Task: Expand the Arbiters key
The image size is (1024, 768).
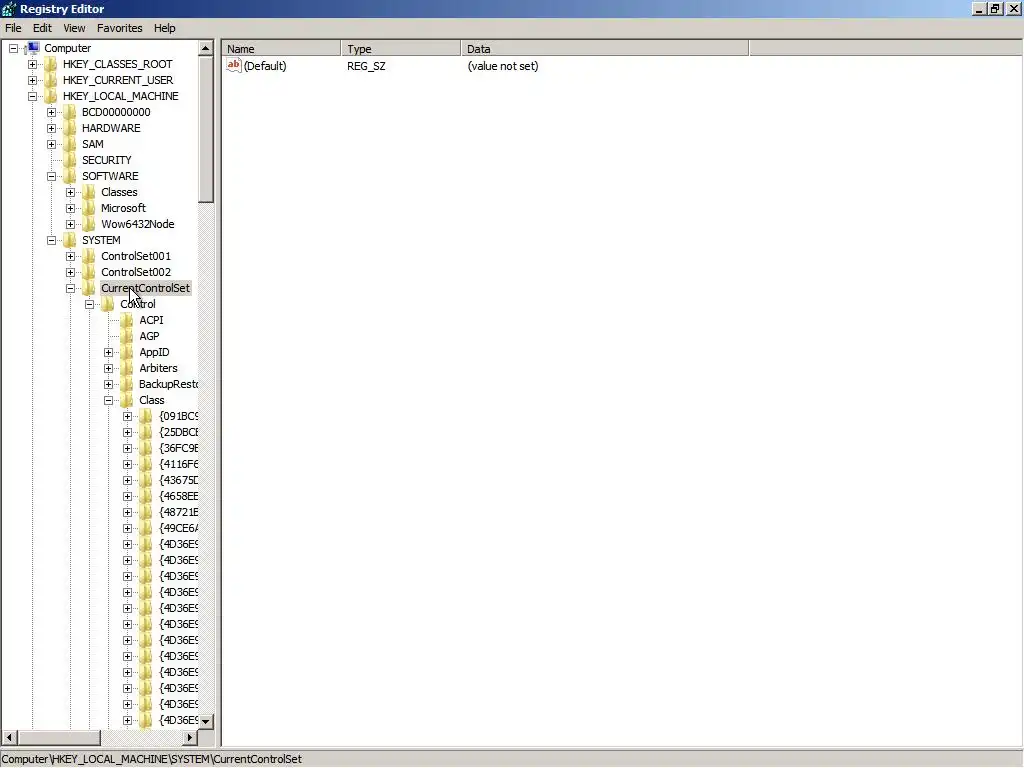Action: pos(108,368)
